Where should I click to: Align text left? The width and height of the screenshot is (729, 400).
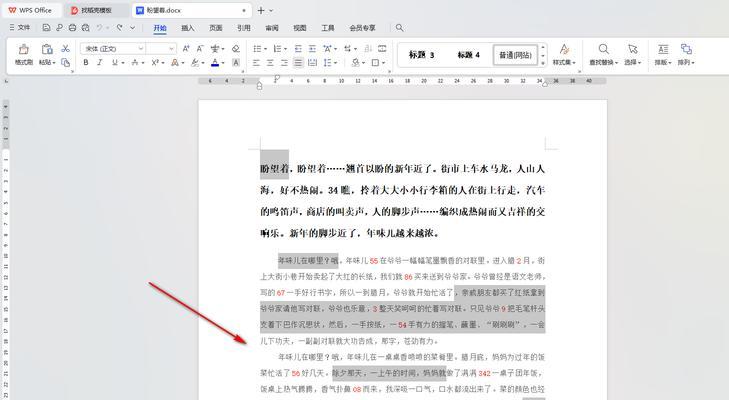[256, 62]
